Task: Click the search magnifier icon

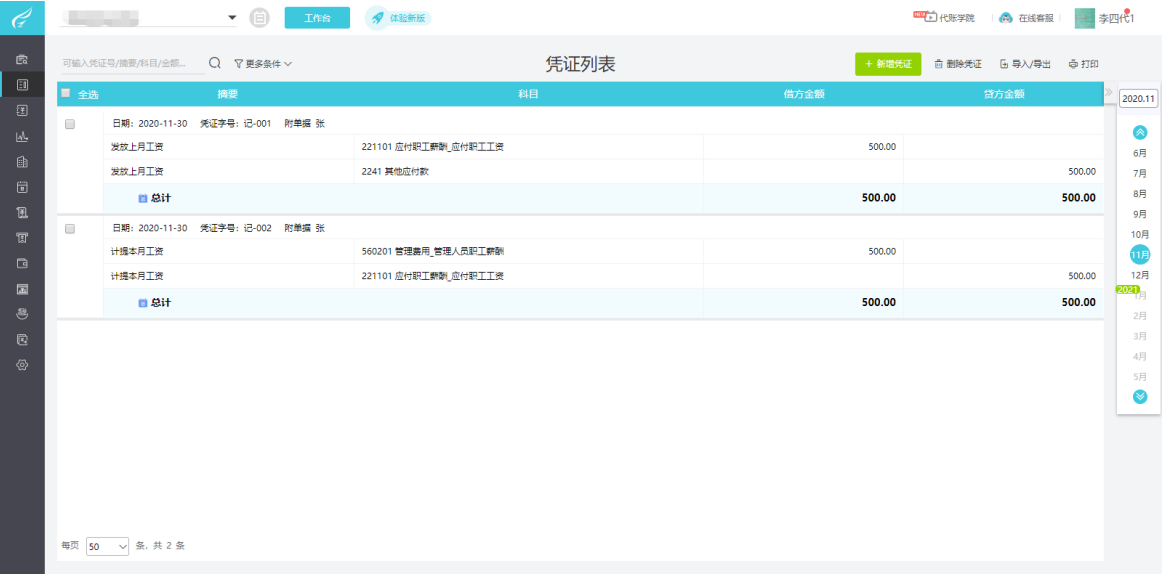Action: point(214,63)
